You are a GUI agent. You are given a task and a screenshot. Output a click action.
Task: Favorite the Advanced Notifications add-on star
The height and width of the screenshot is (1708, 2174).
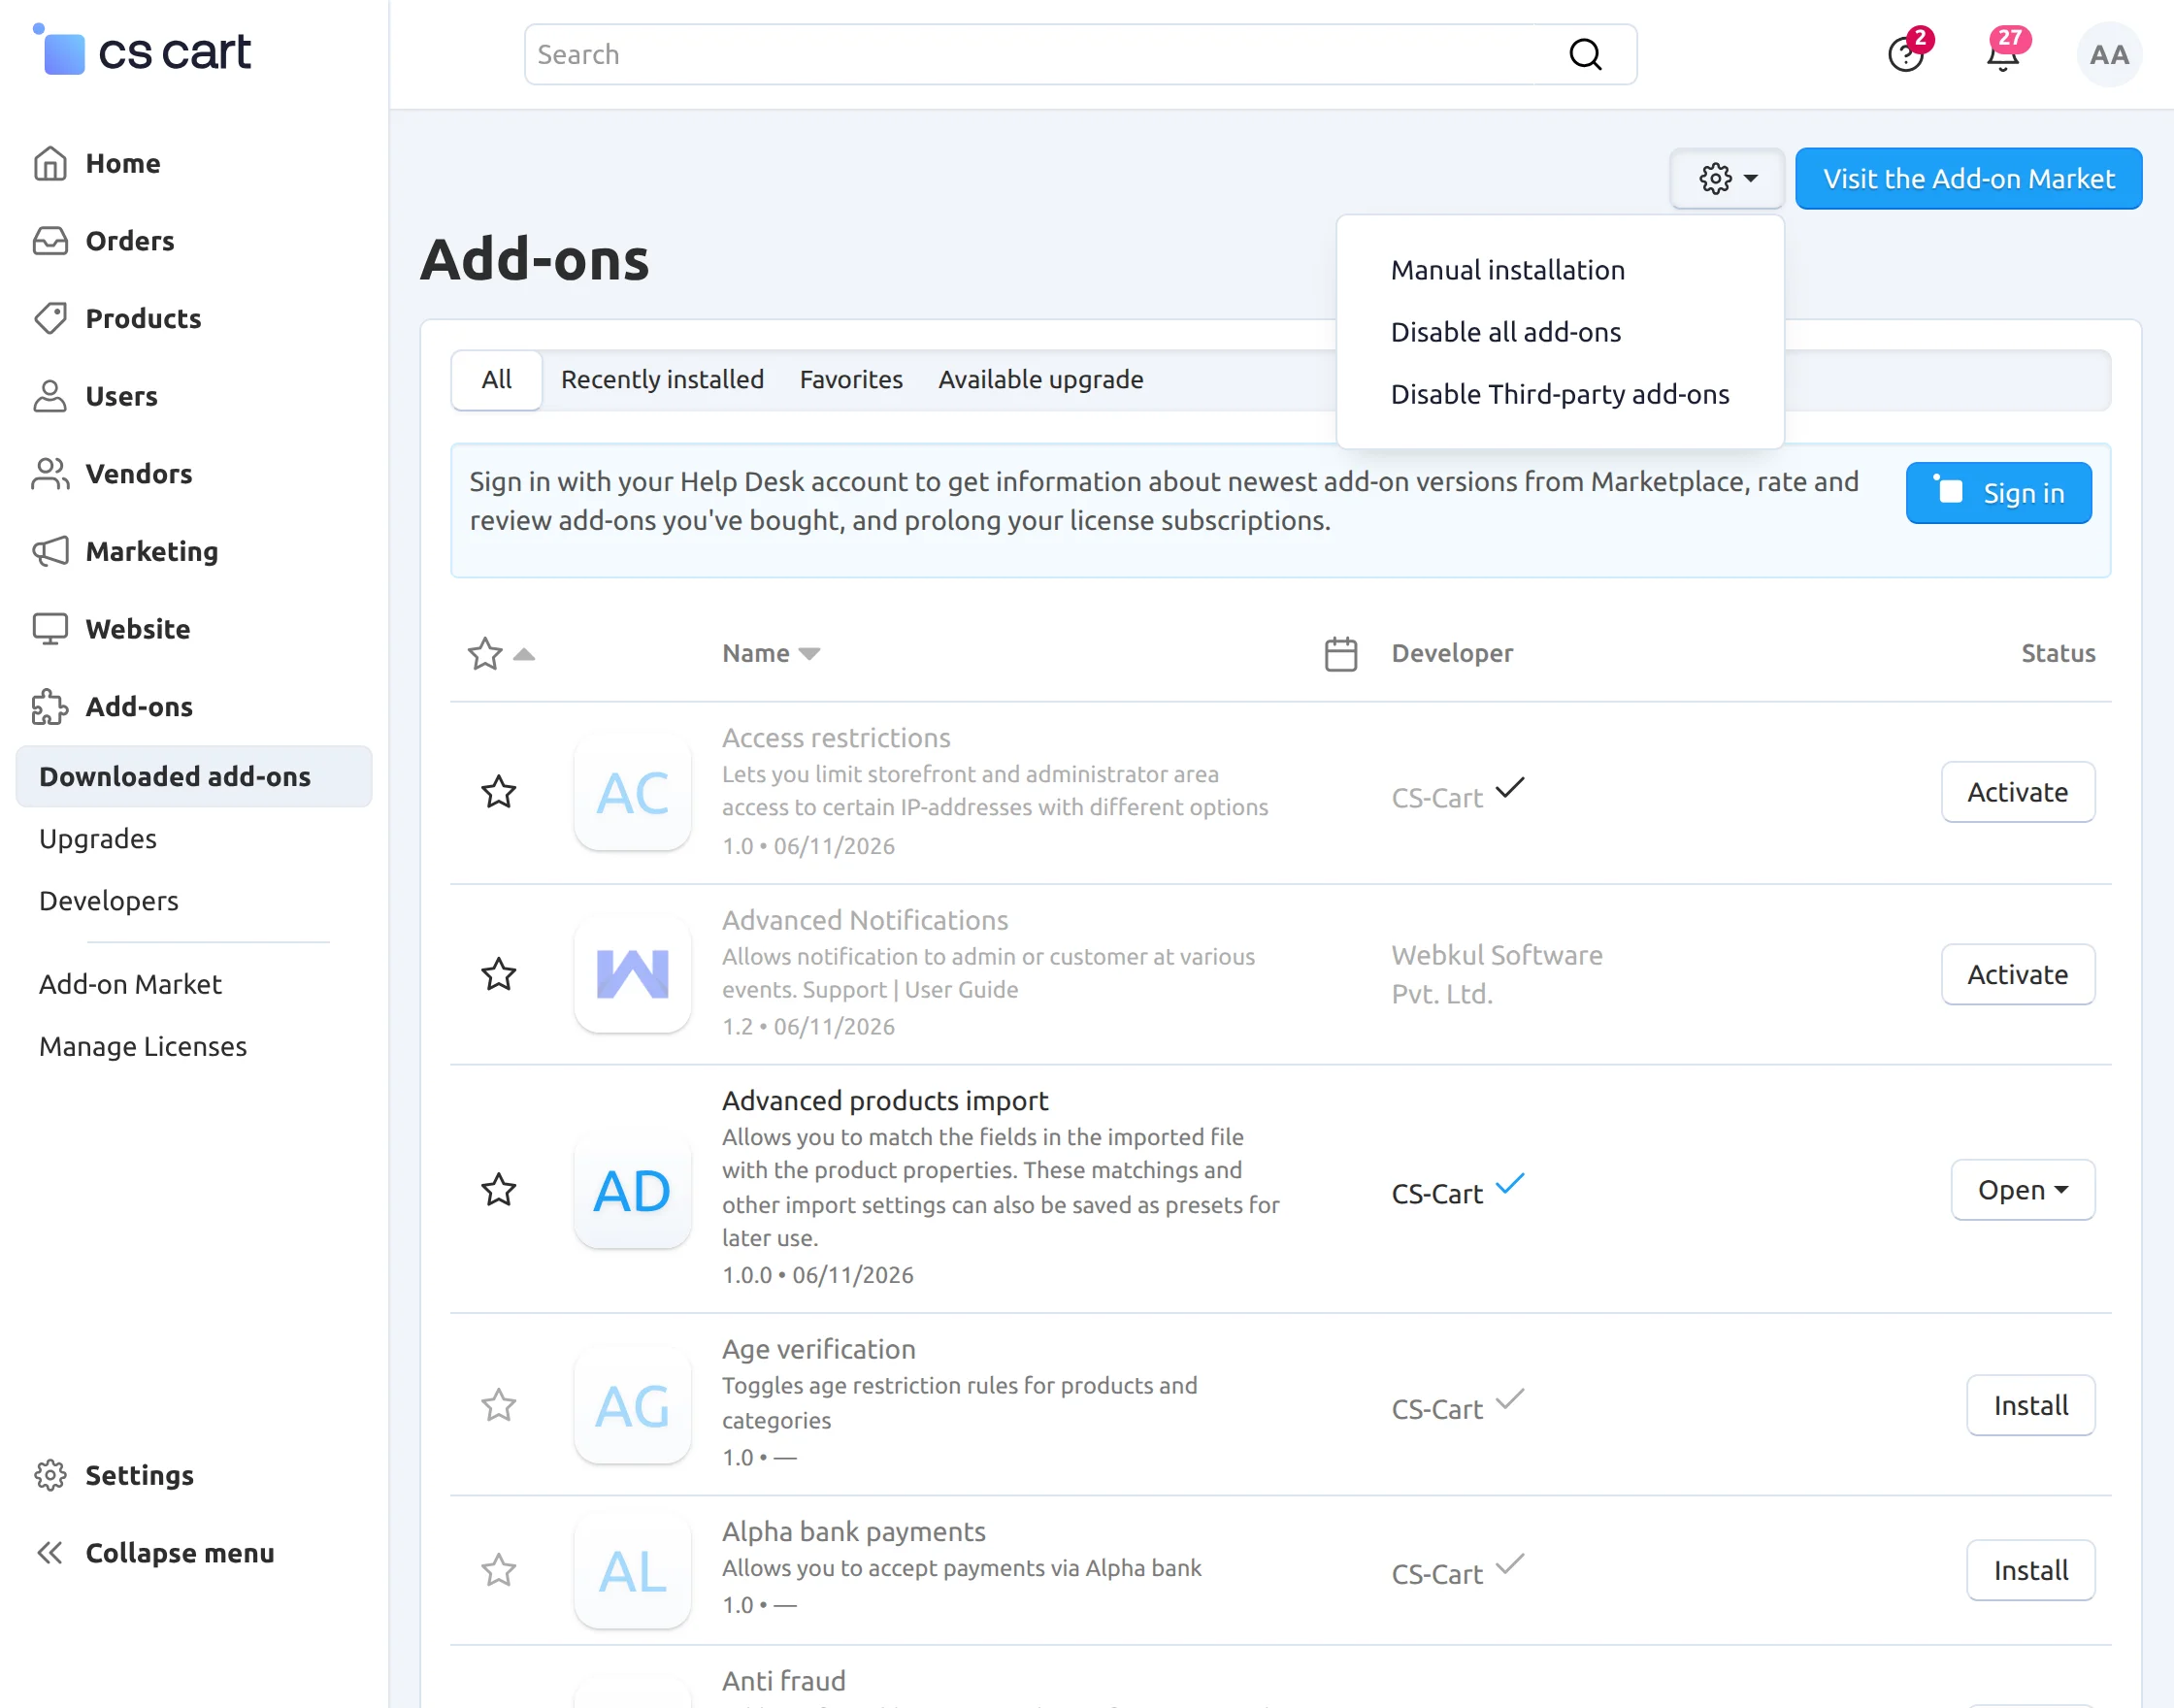498,975
